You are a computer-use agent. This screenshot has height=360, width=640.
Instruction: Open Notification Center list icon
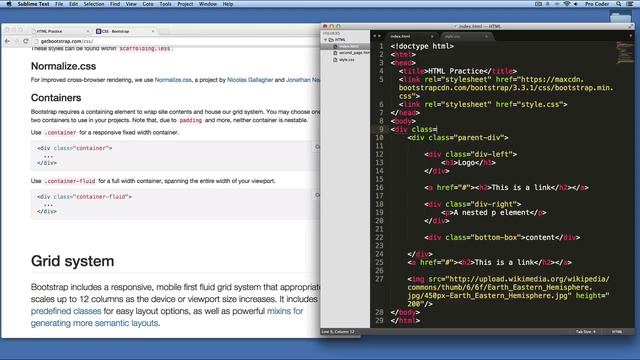tap(630, 4)
